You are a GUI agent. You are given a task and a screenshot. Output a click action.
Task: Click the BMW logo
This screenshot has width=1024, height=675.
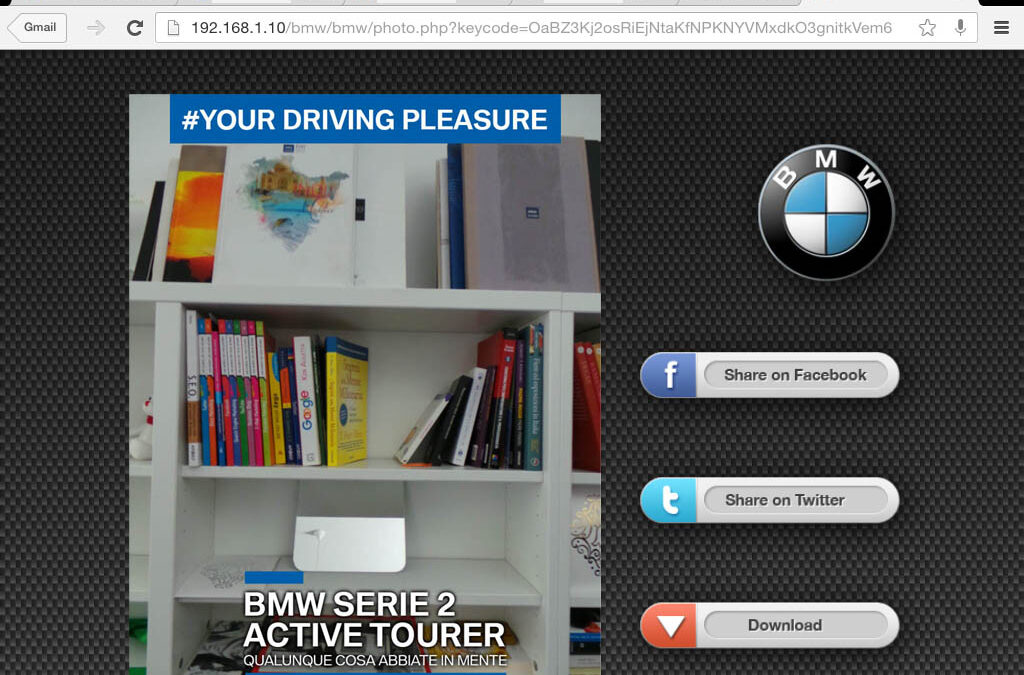tap(826, 212)
